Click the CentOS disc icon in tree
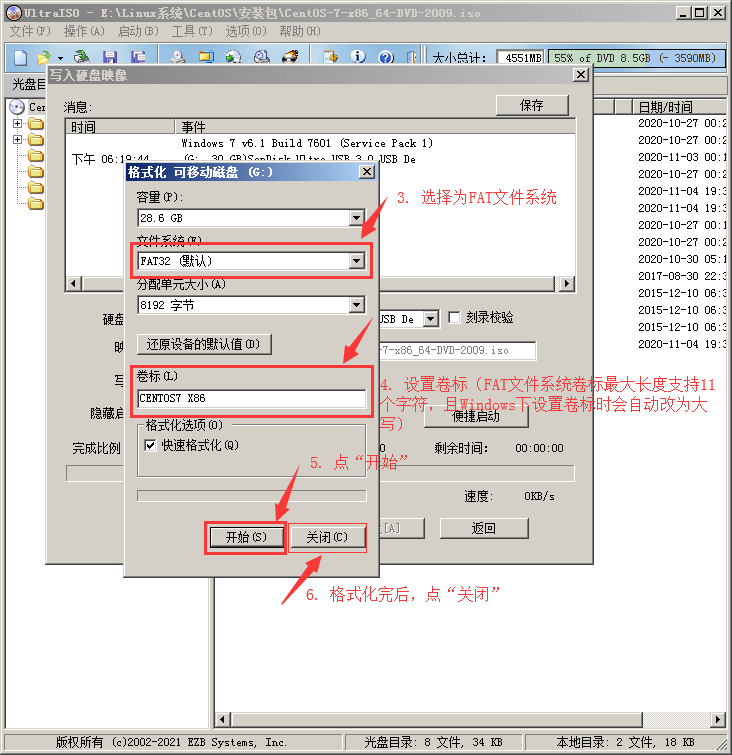The image size is (732, 755). [x=17, y=107]
